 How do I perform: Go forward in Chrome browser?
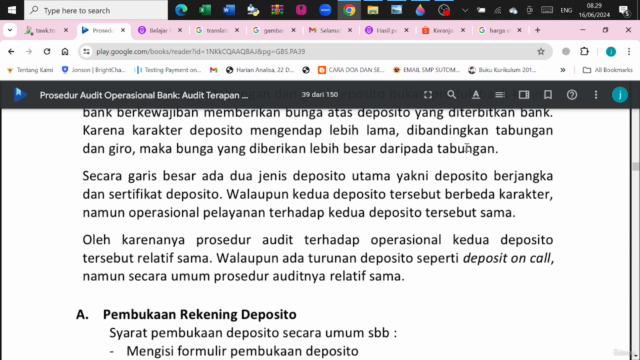point(29,51)
